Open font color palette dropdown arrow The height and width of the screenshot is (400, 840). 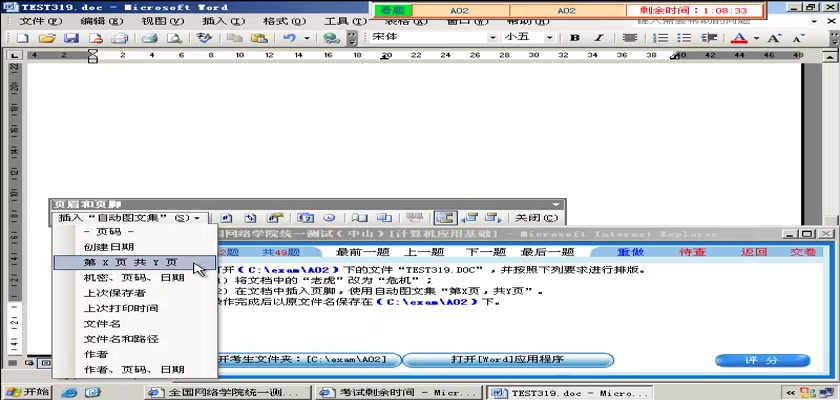[x=756, y=38]
